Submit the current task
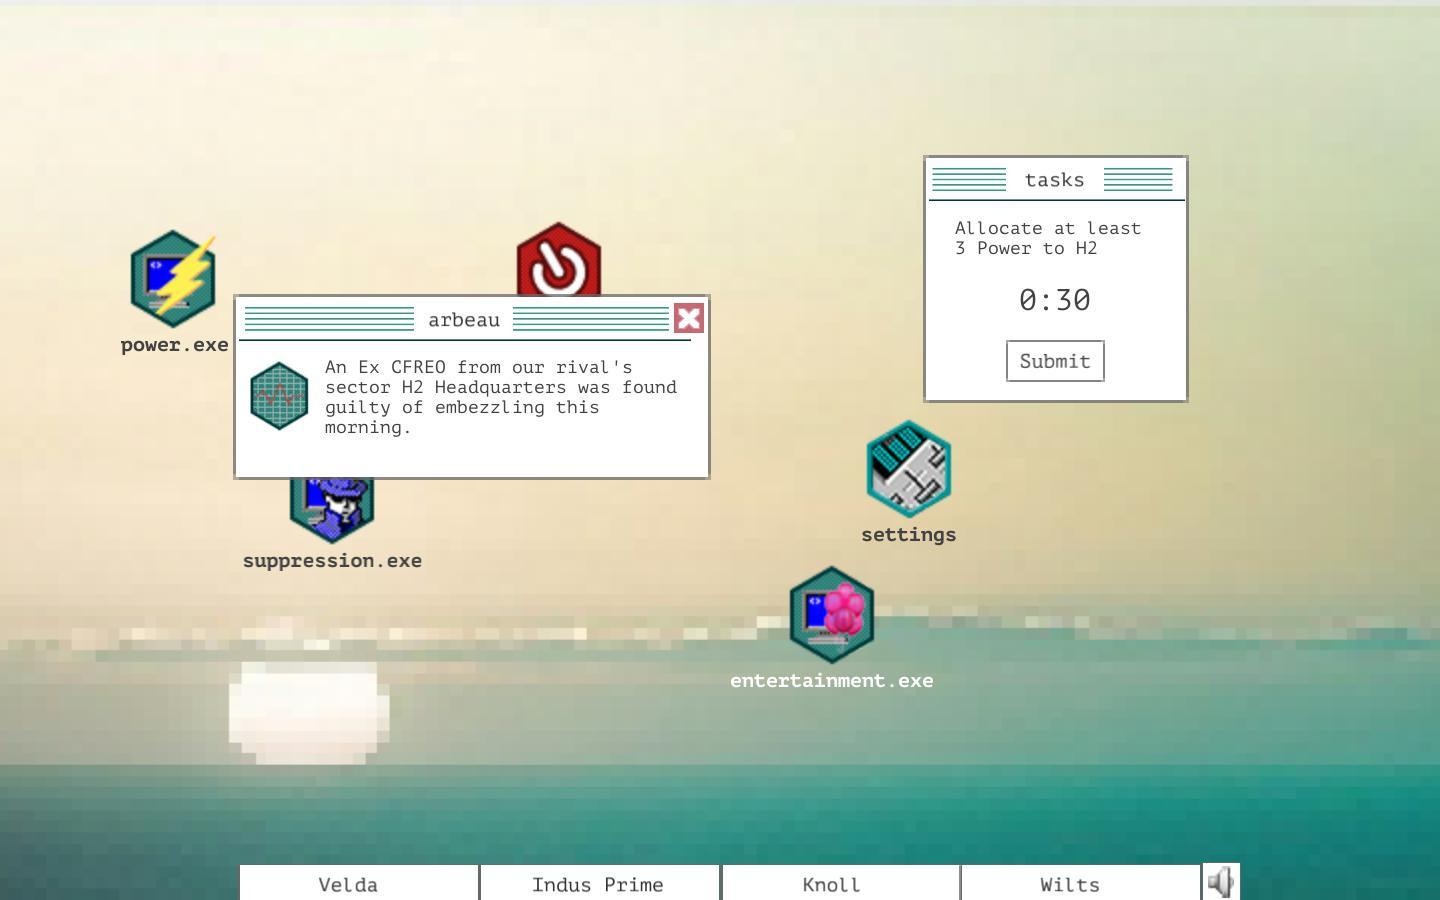 click(1055, 361)
